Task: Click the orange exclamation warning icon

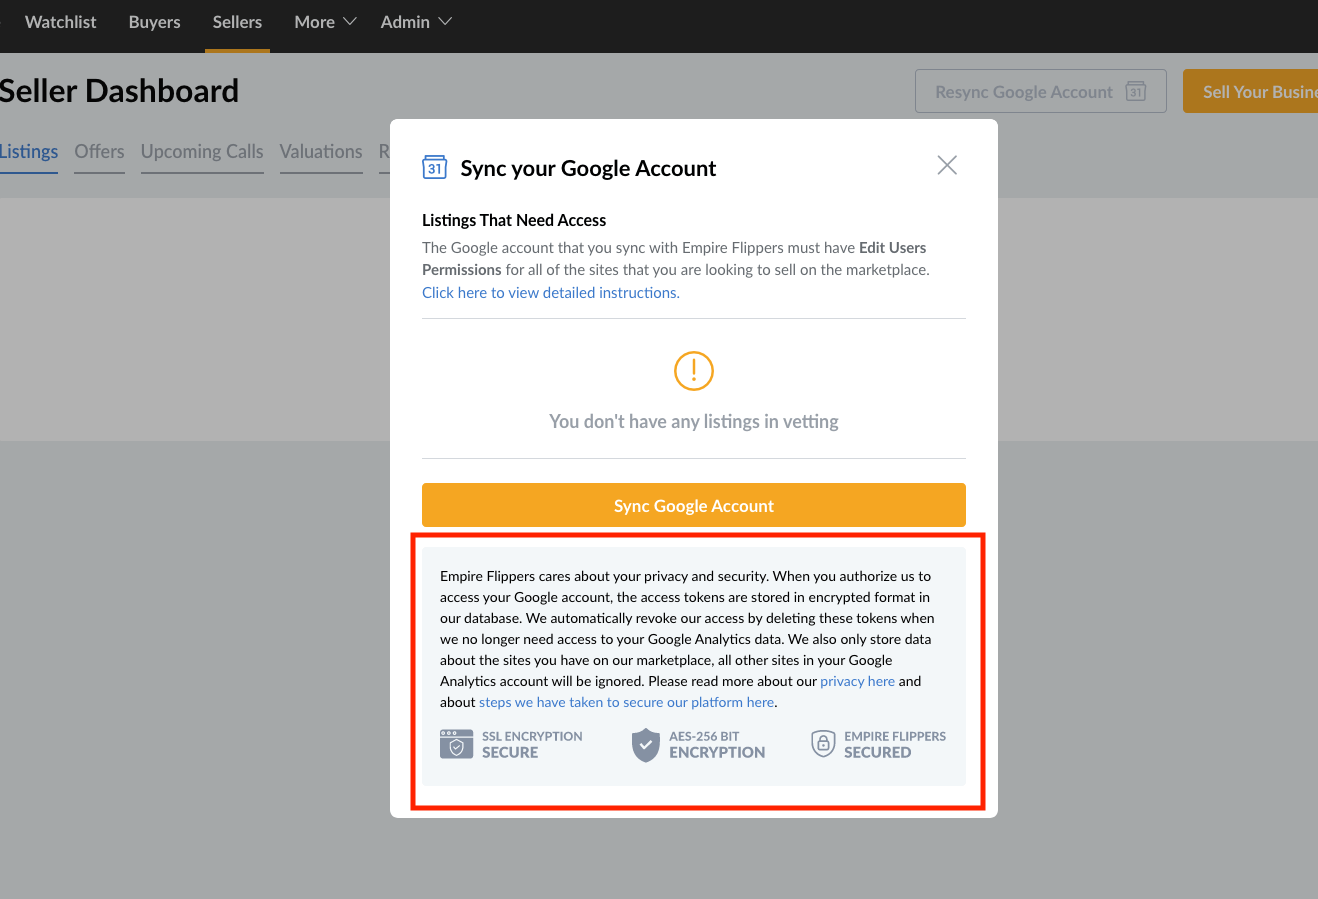Action: coord(694,371)
